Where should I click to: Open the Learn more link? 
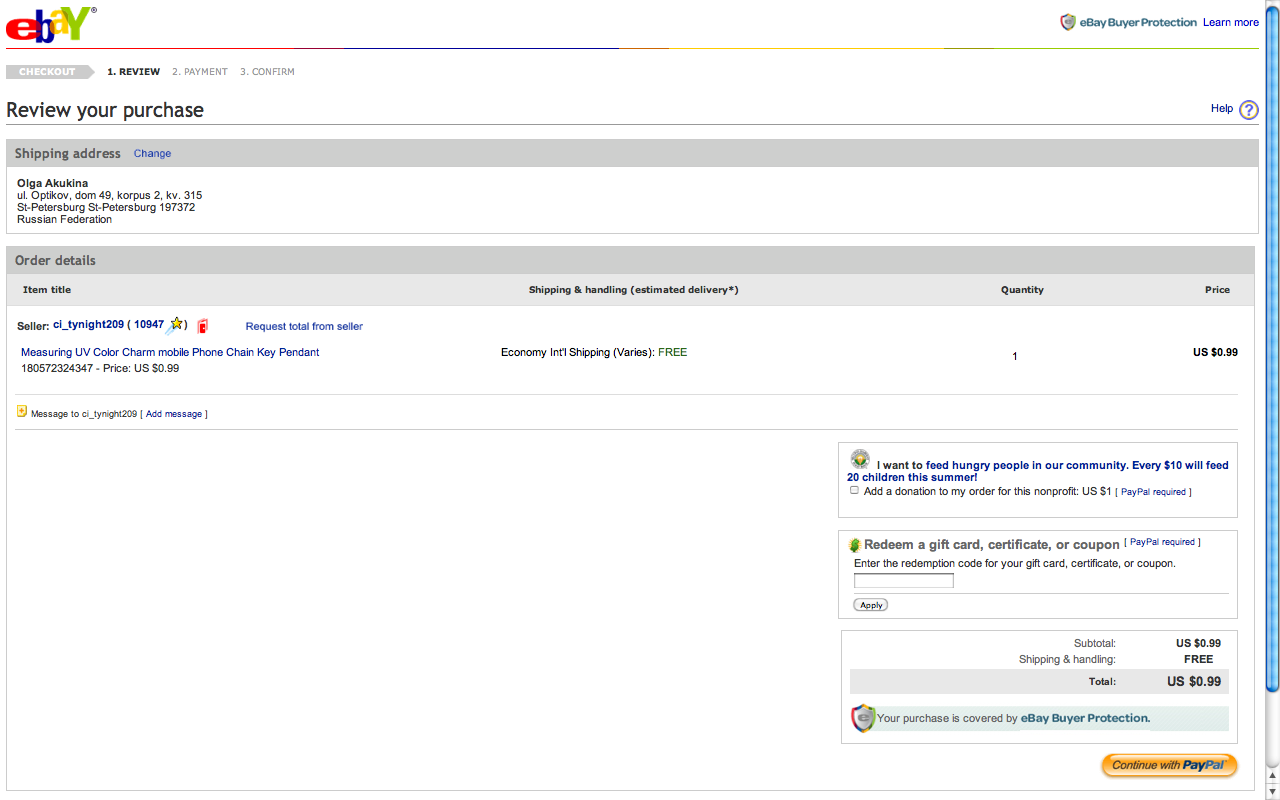click(1231, 22)
